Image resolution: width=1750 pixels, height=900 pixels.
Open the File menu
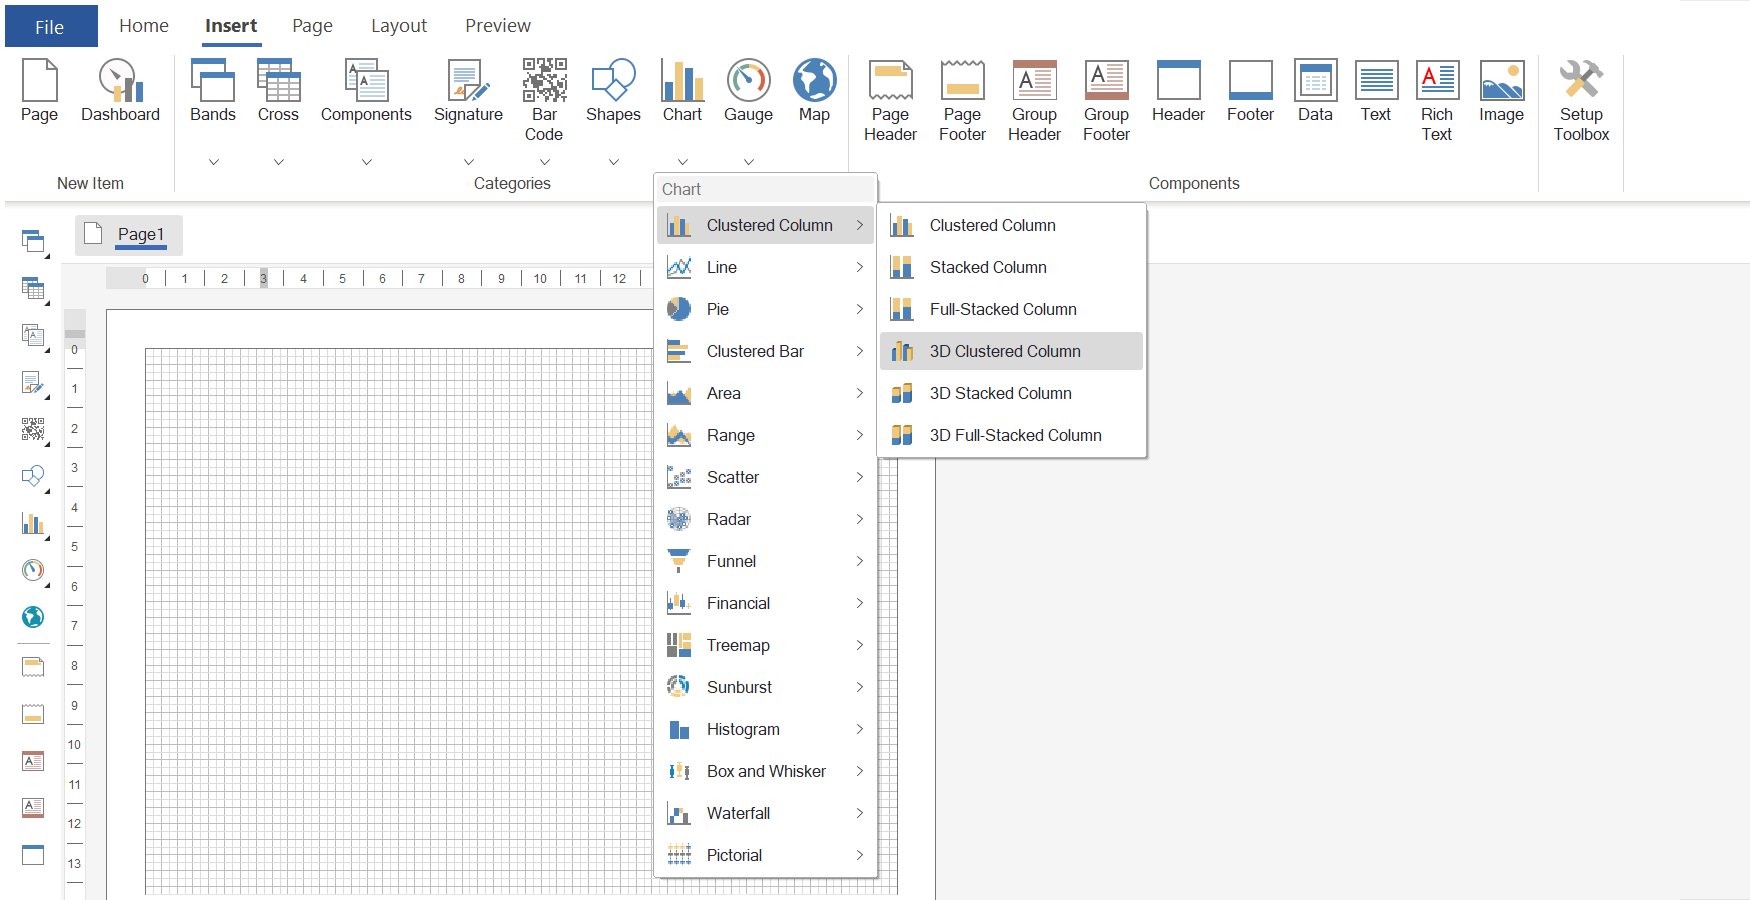click(50, 25)
